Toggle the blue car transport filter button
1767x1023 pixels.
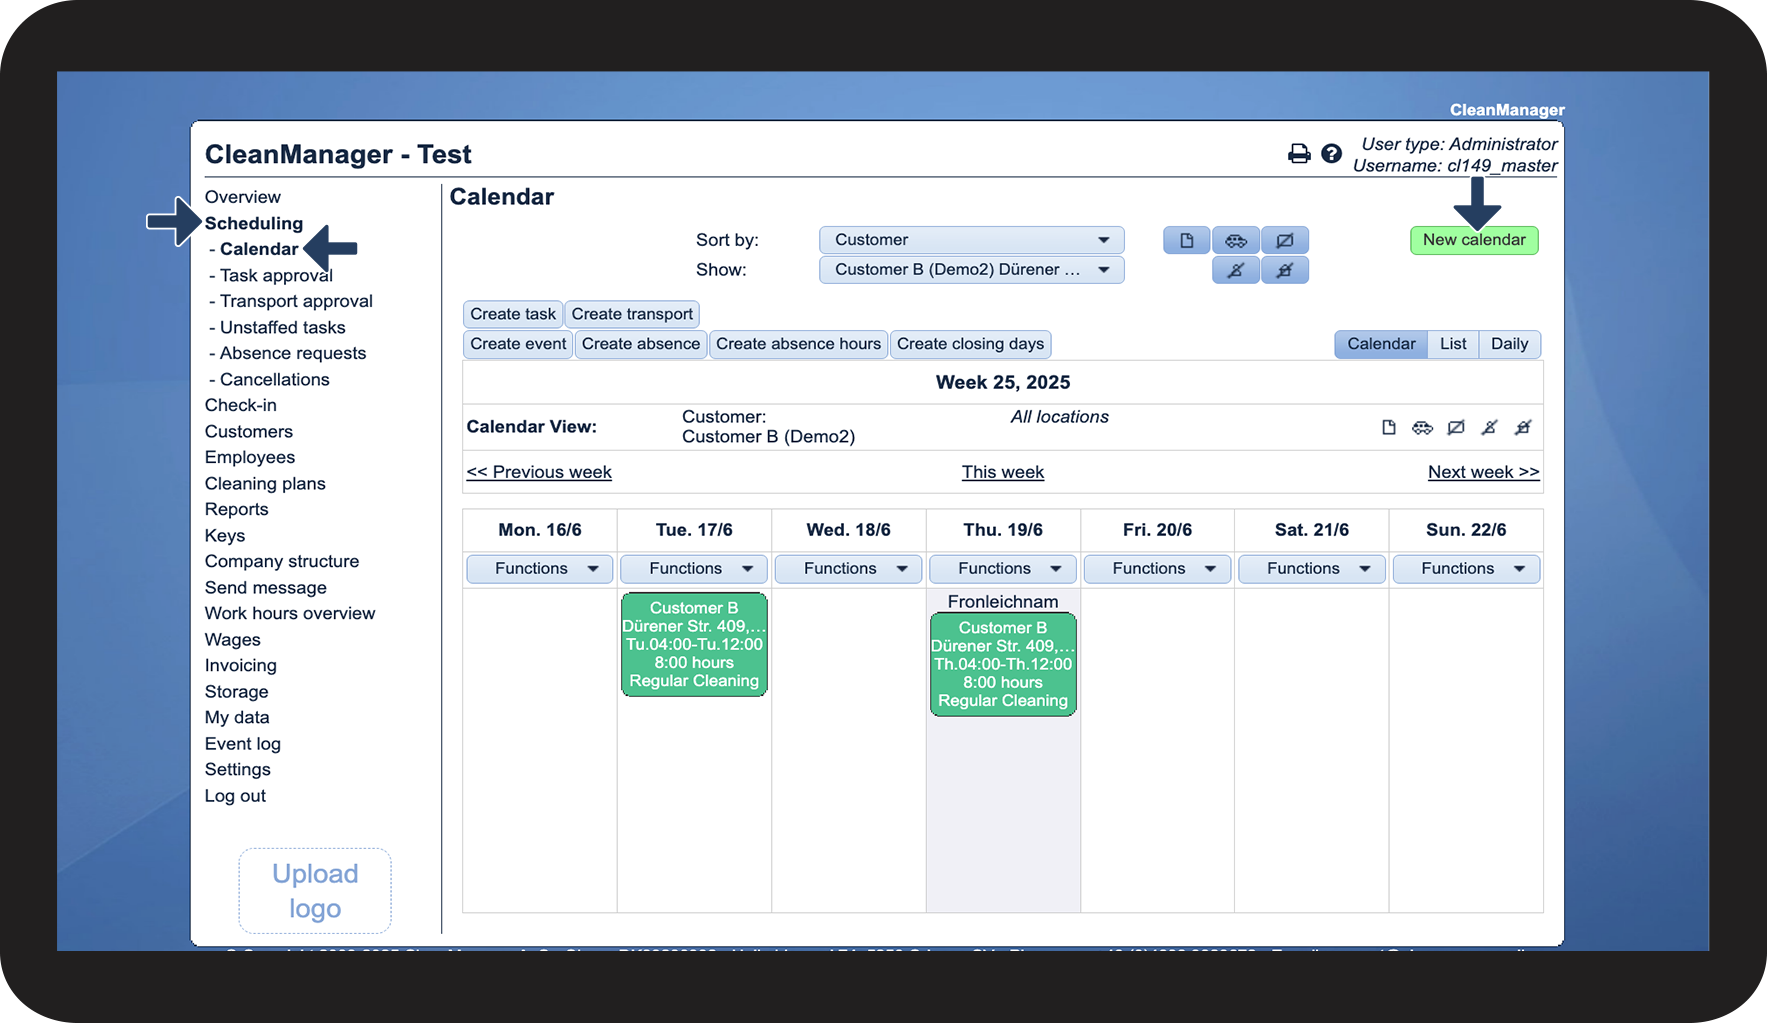(1236, 240)
